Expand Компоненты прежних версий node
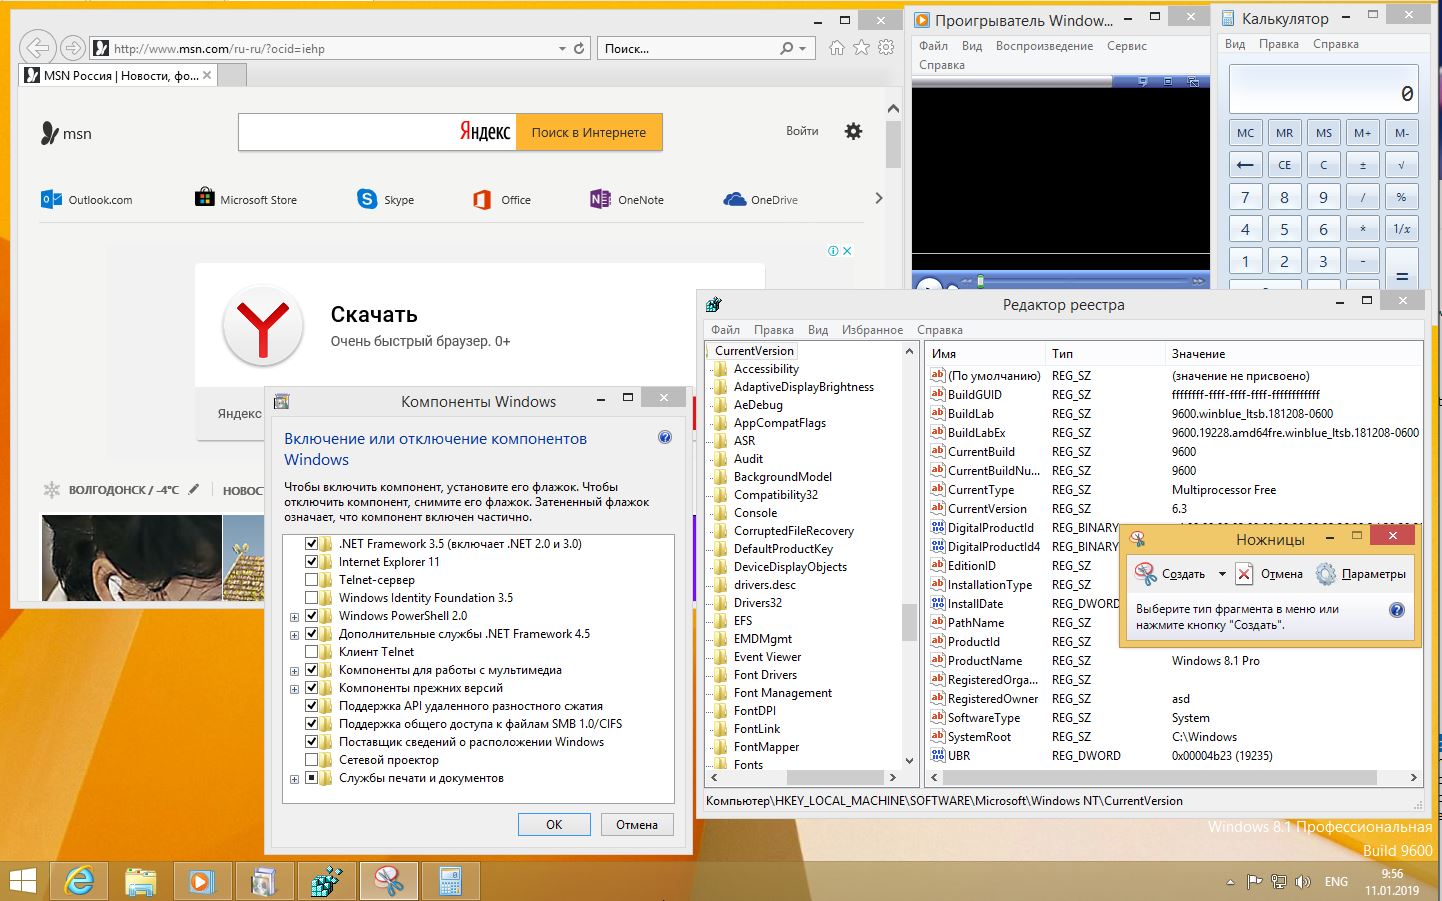1442x901 pixels. coord(294,689)
